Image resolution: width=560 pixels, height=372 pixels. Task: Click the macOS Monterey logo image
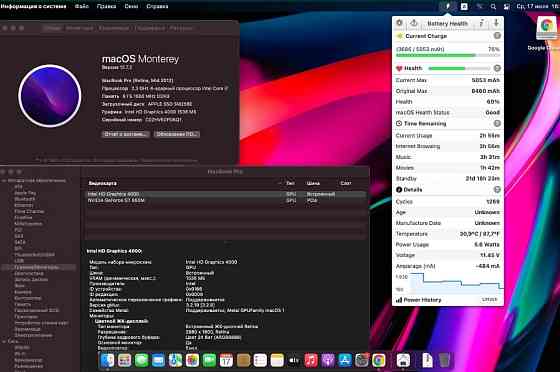50,96
